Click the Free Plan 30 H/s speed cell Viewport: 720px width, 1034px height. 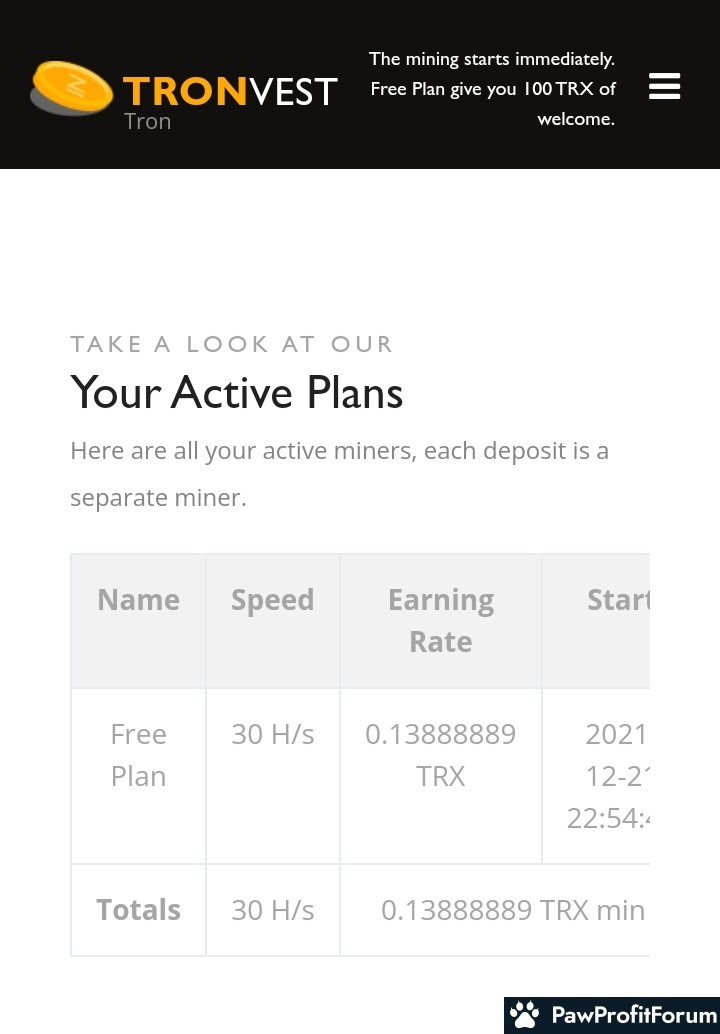pos(272,735)
